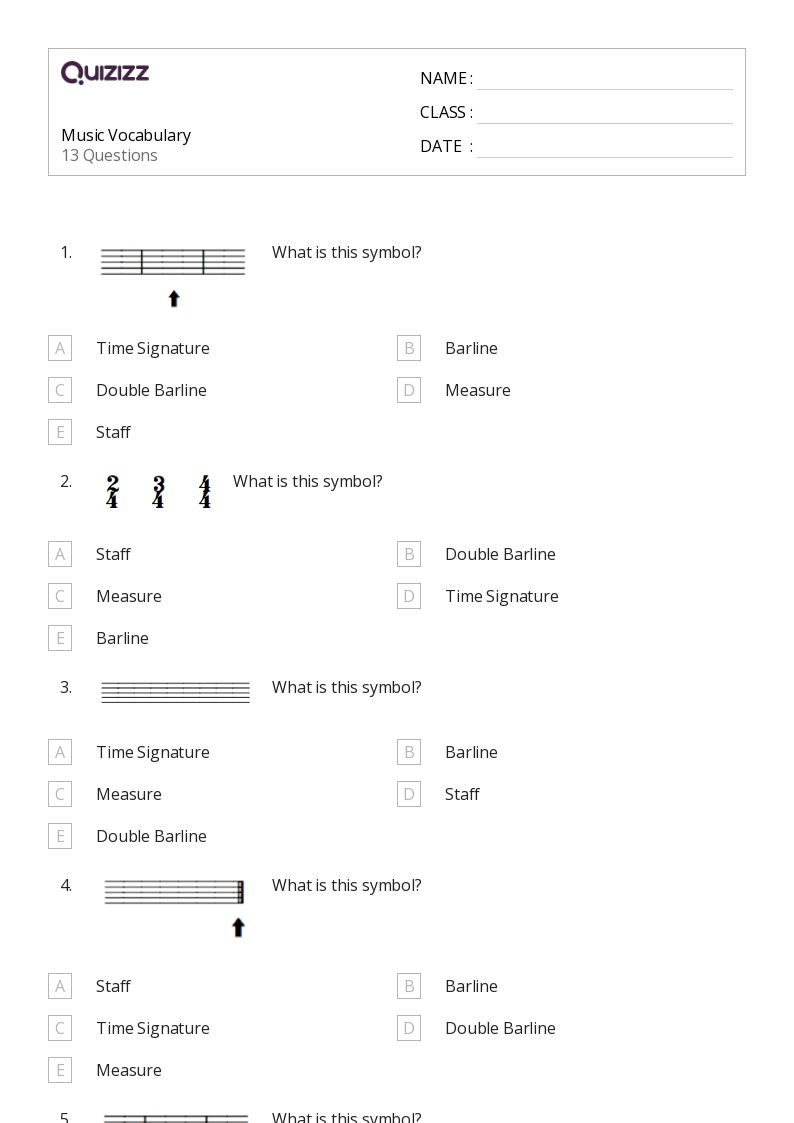Screen dimensions: 794x1123
Task: Click the NAME input line
Action: (x=604, y=79)
